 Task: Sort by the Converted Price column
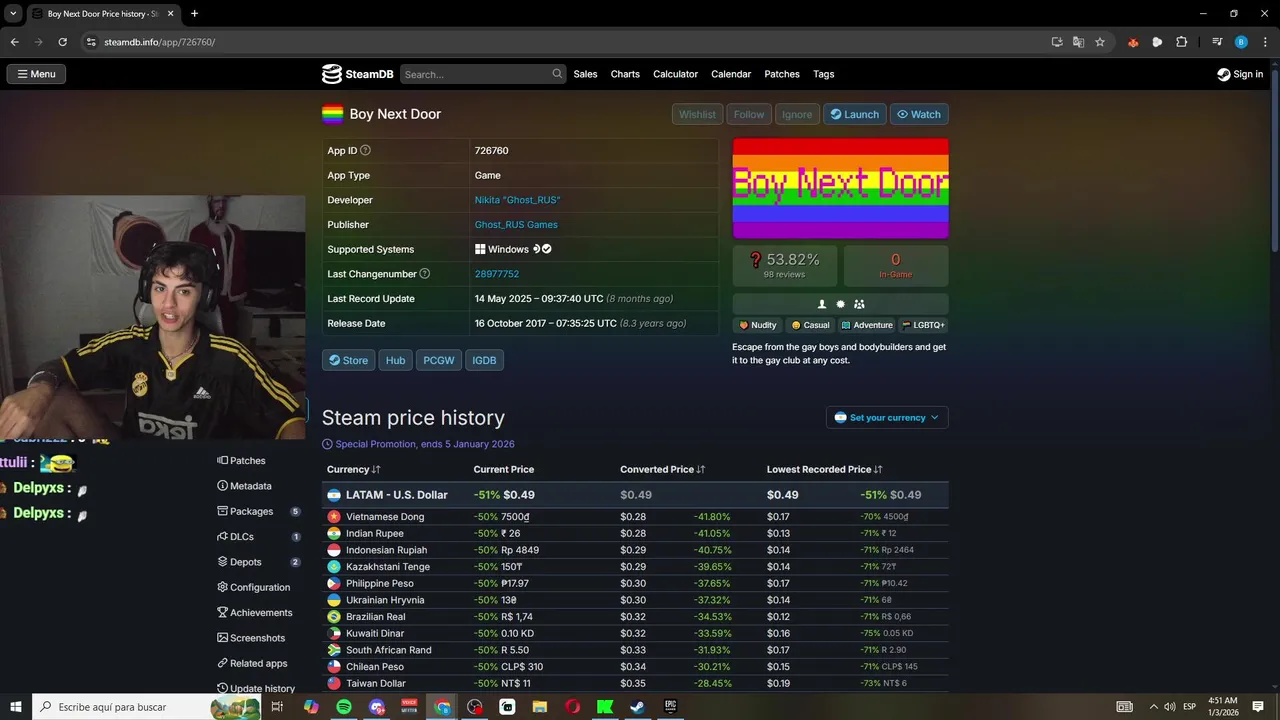point(662,469)
